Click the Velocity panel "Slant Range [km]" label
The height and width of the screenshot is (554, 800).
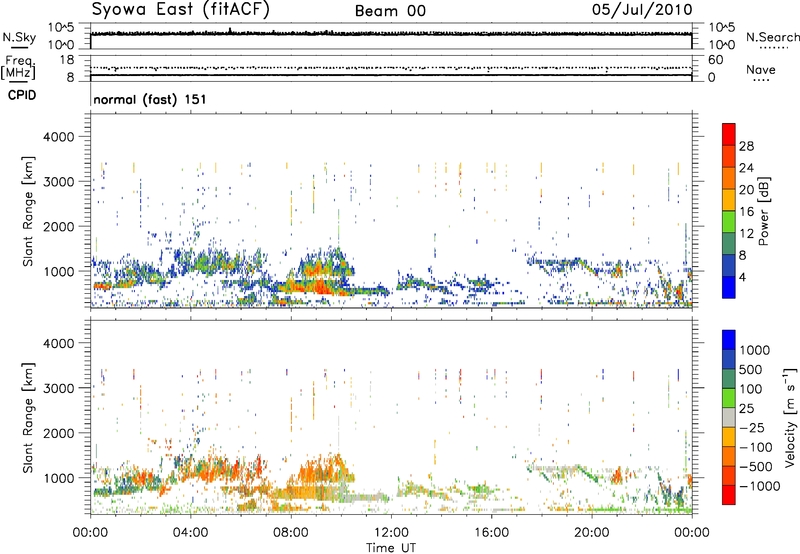[x=28, y=418]
